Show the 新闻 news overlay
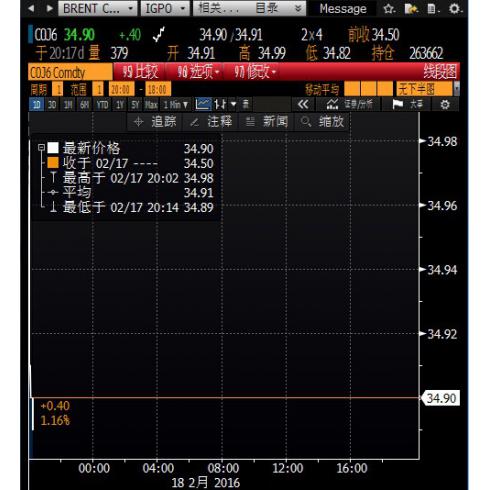The image size is (490, 490). click(x=266, y=122)
